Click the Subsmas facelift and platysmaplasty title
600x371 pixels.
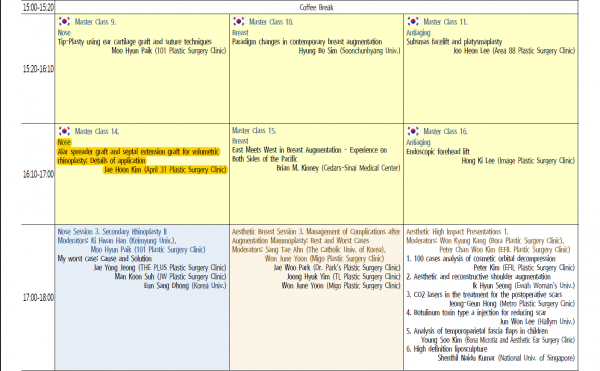tap(454, 42)
